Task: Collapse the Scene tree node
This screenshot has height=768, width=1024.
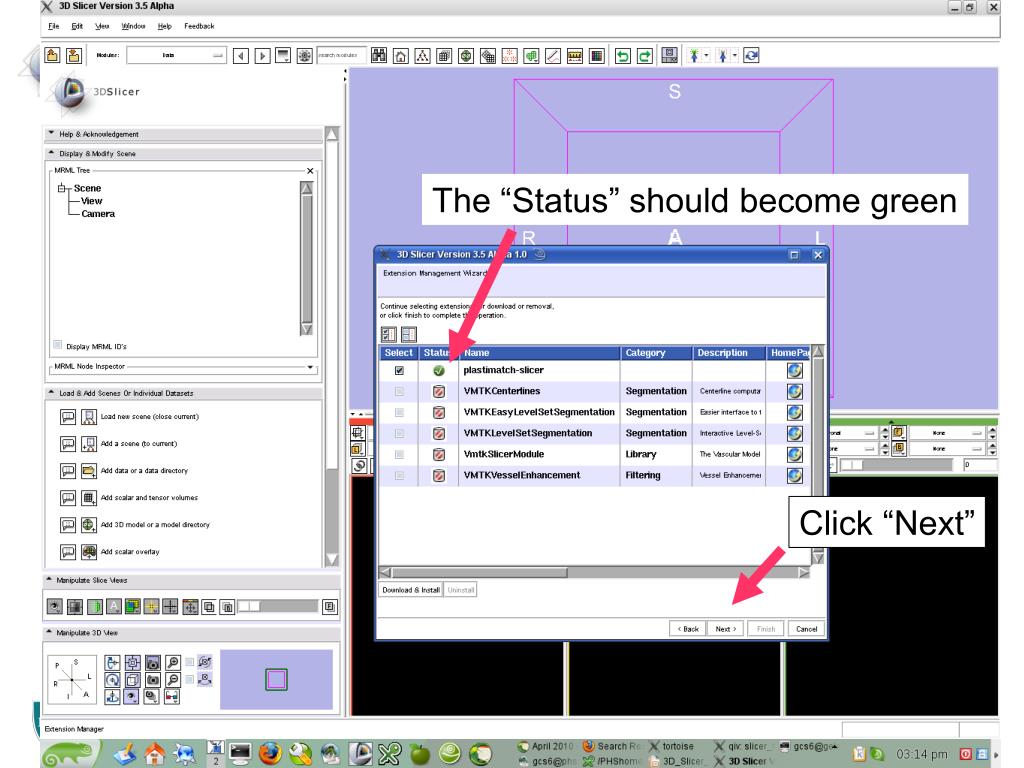Action: (61, 188)
